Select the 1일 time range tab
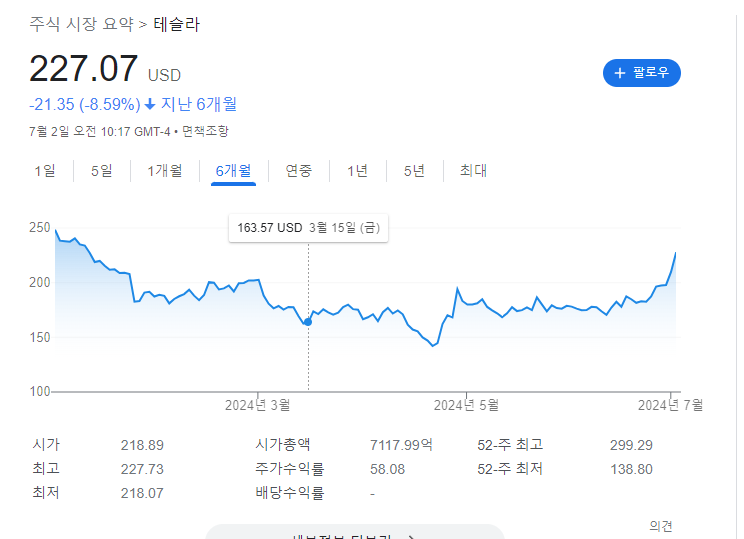 click(45, 171)
